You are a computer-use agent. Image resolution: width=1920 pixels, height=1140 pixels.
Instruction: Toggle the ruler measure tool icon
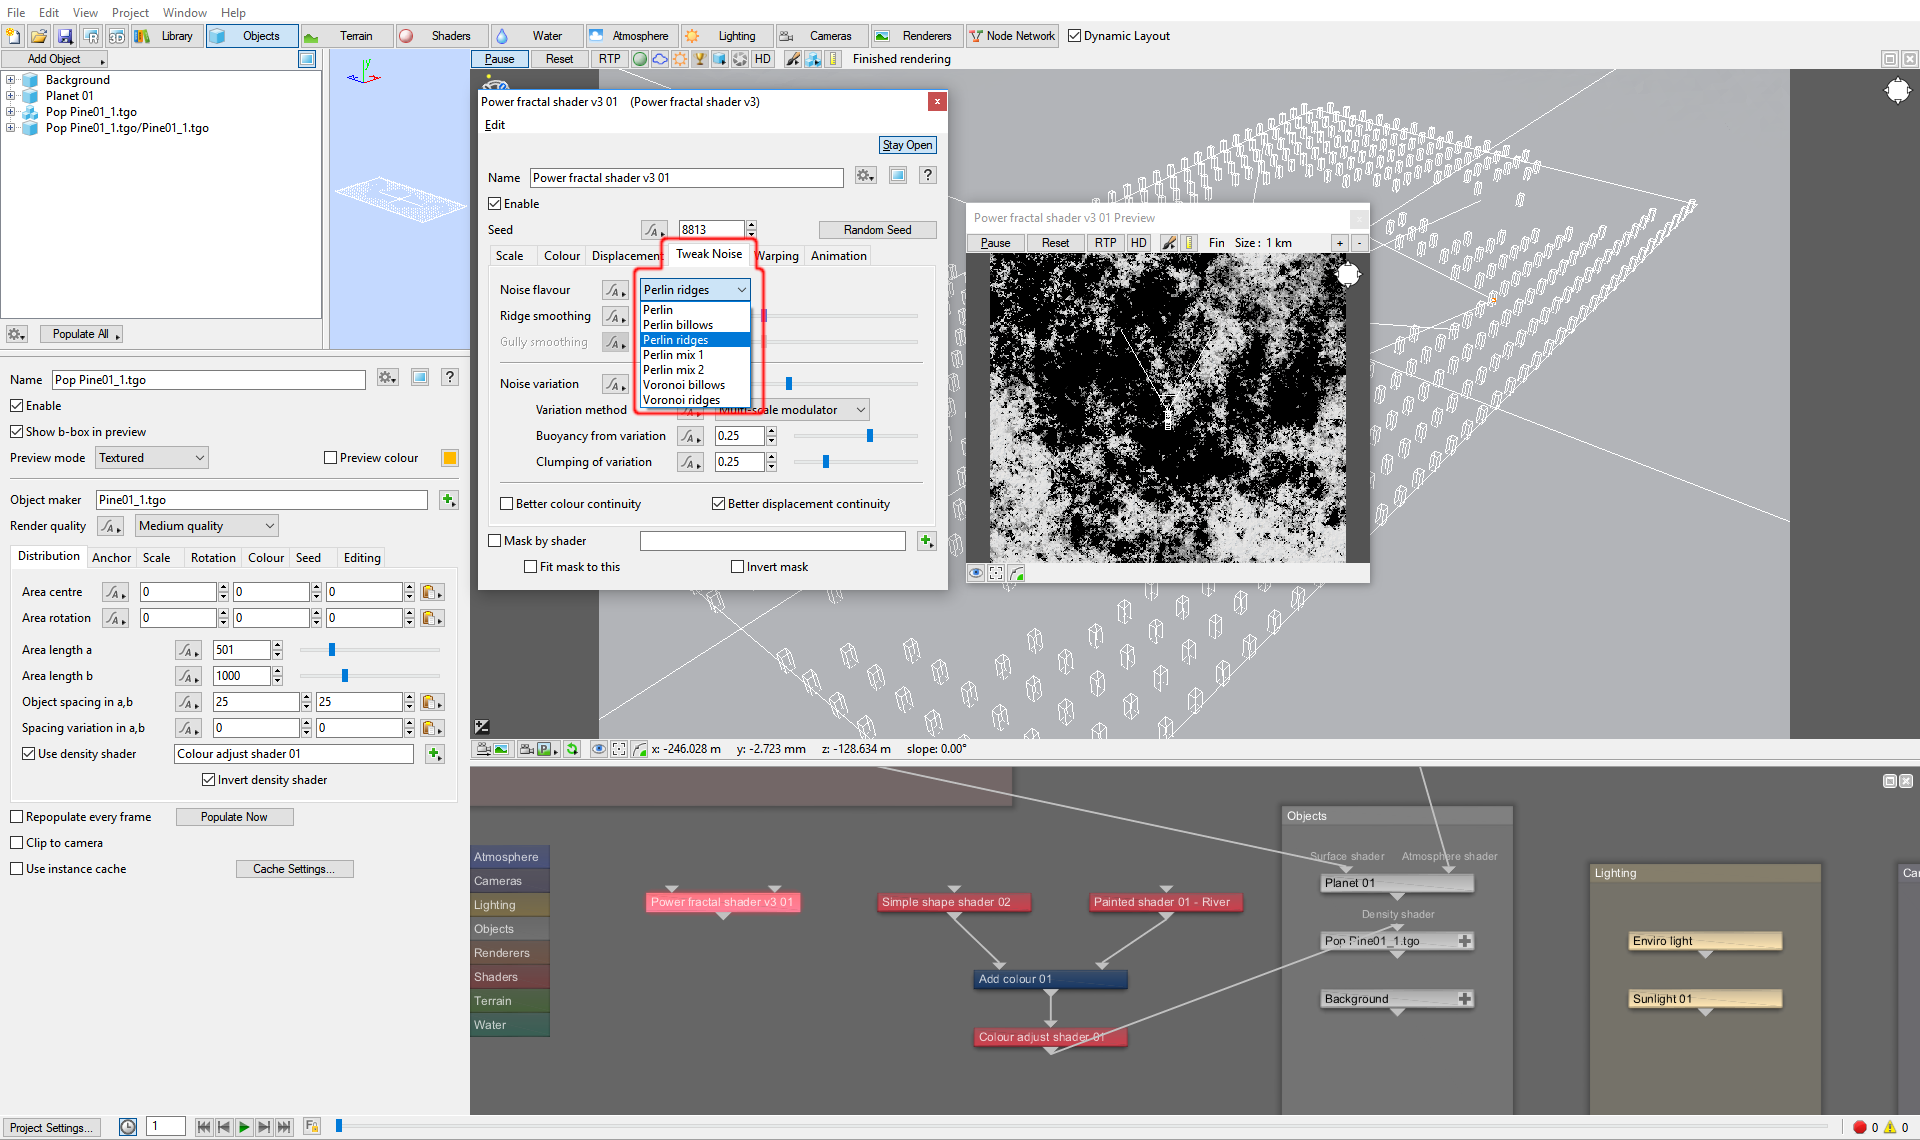click(833, 59)
